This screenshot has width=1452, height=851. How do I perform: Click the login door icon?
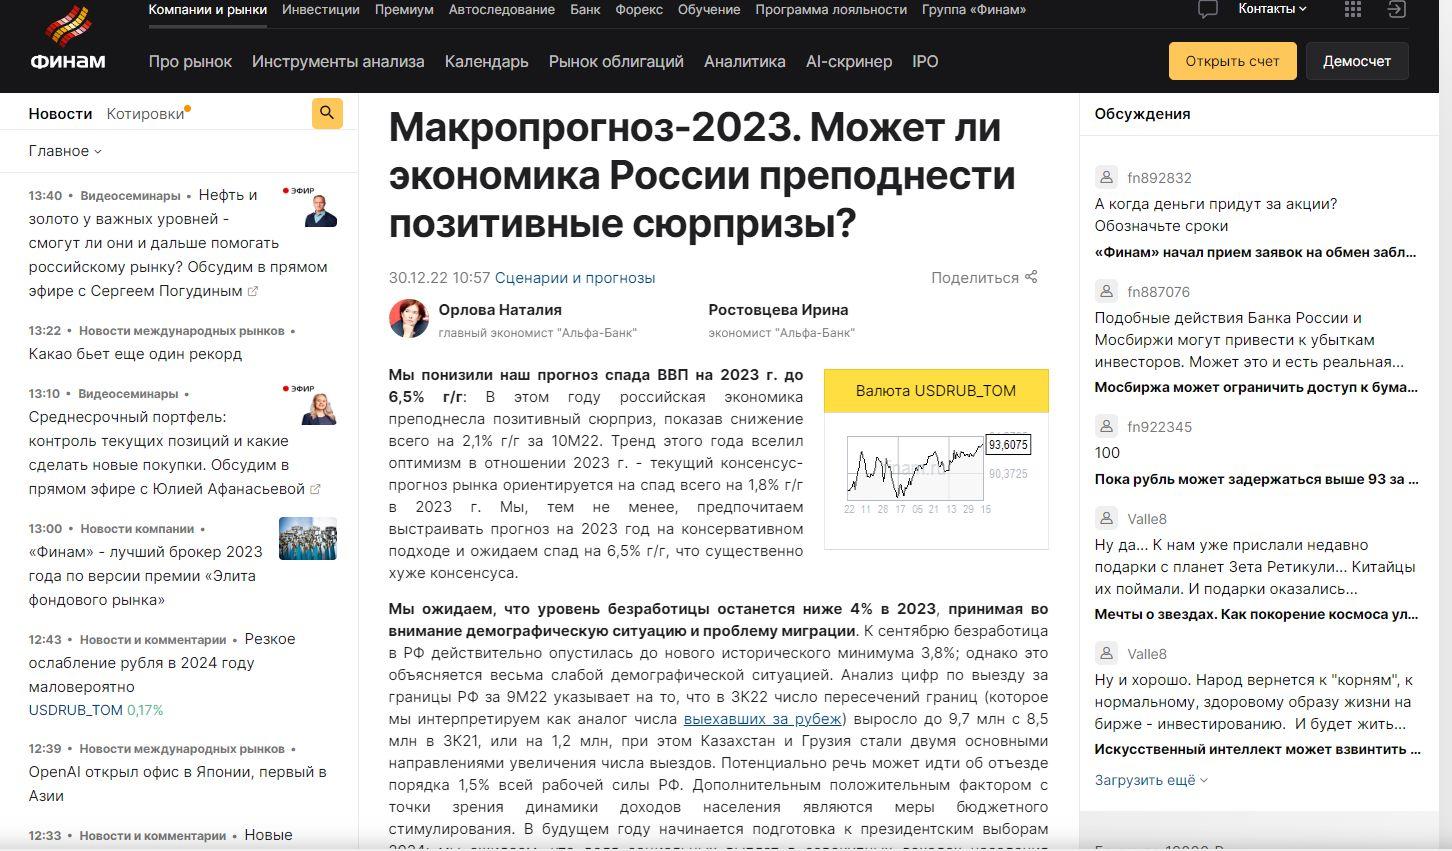point(1397,9)
